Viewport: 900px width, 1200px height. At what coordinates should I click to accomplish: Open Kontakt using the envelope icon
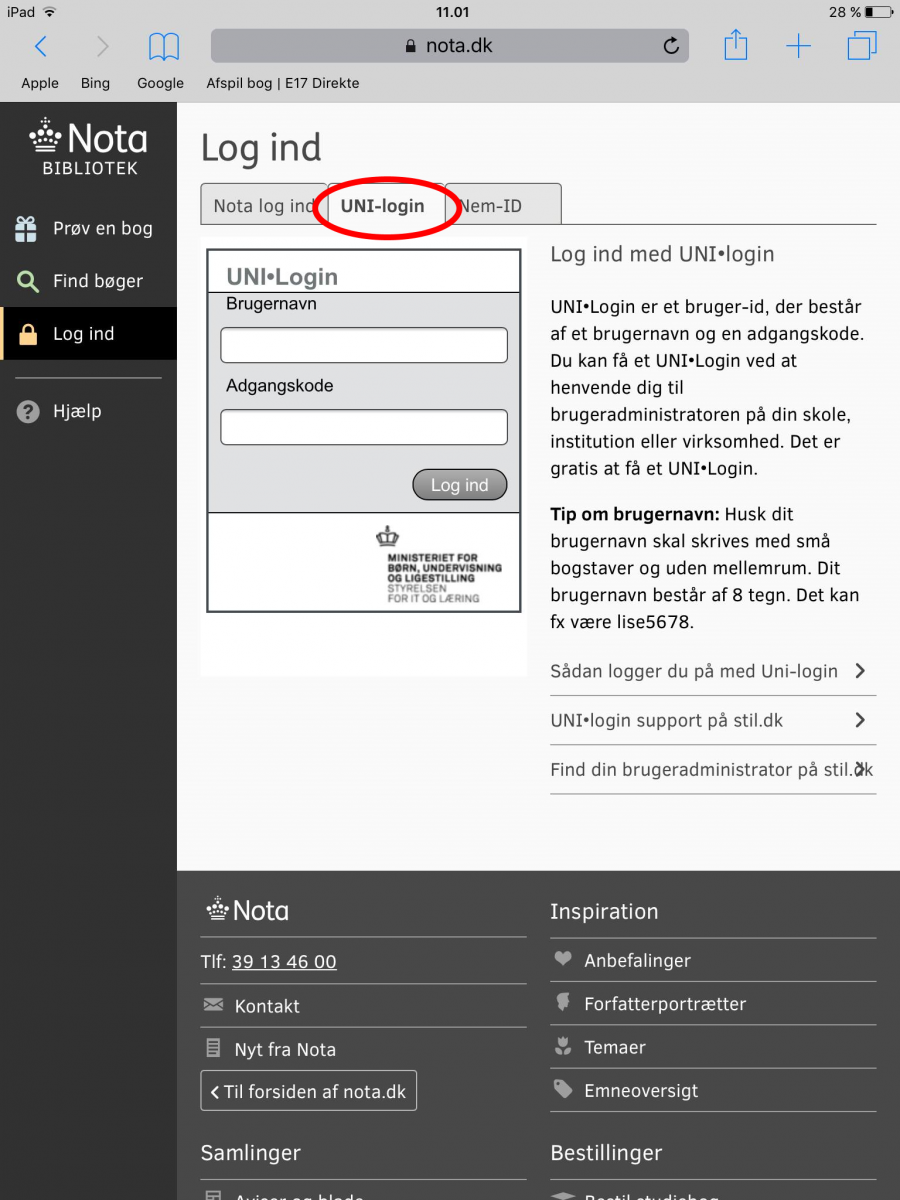212,1006
